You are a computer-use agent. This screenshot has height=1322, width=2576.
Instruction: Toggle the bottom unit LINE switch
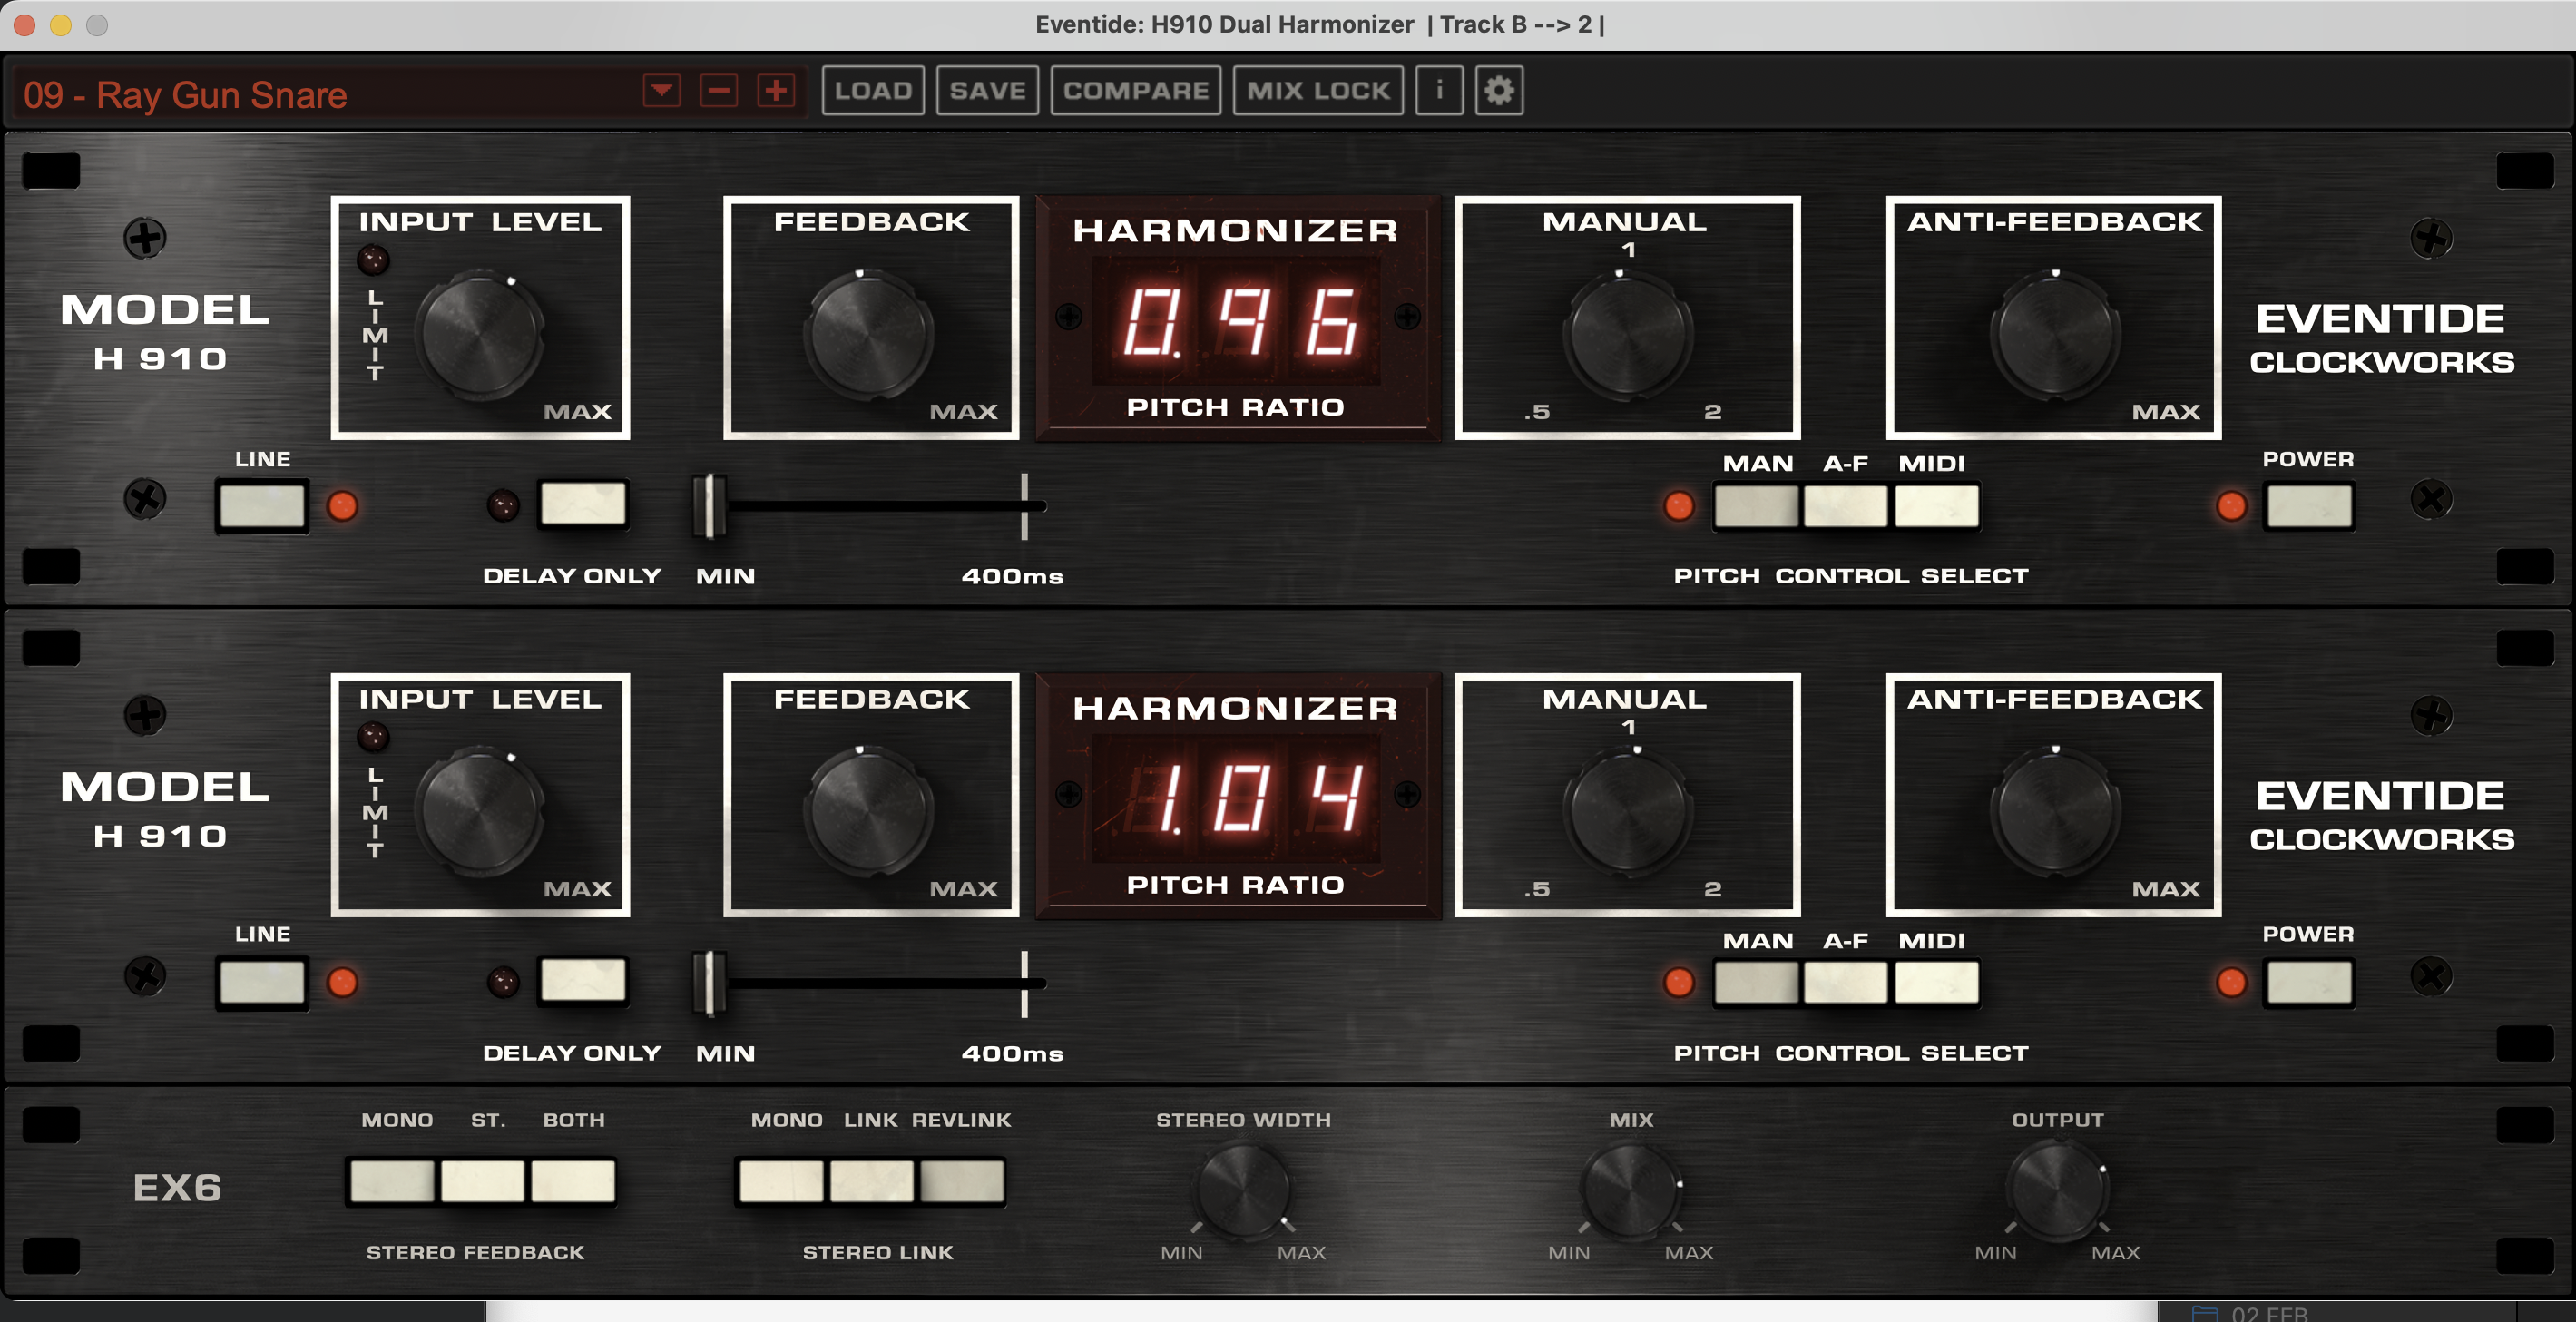262,982
